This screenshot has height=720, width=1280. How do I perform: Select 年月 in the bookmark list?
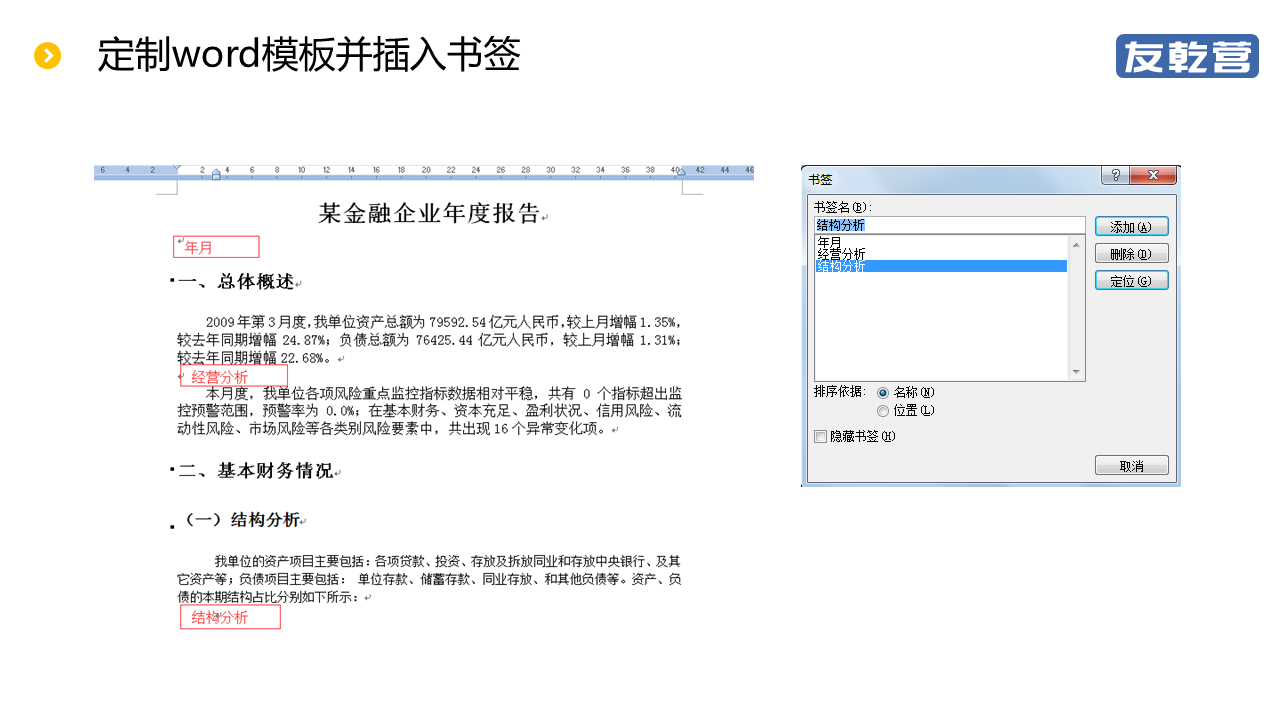[x=941, y=242]
